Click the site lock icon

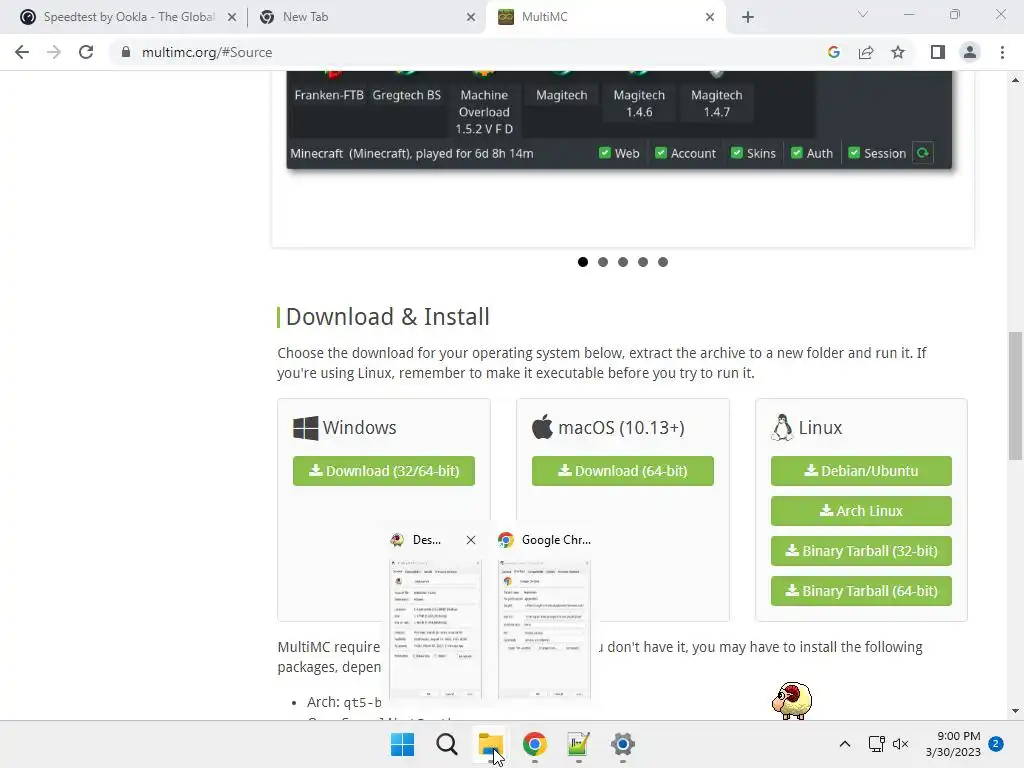126,52
